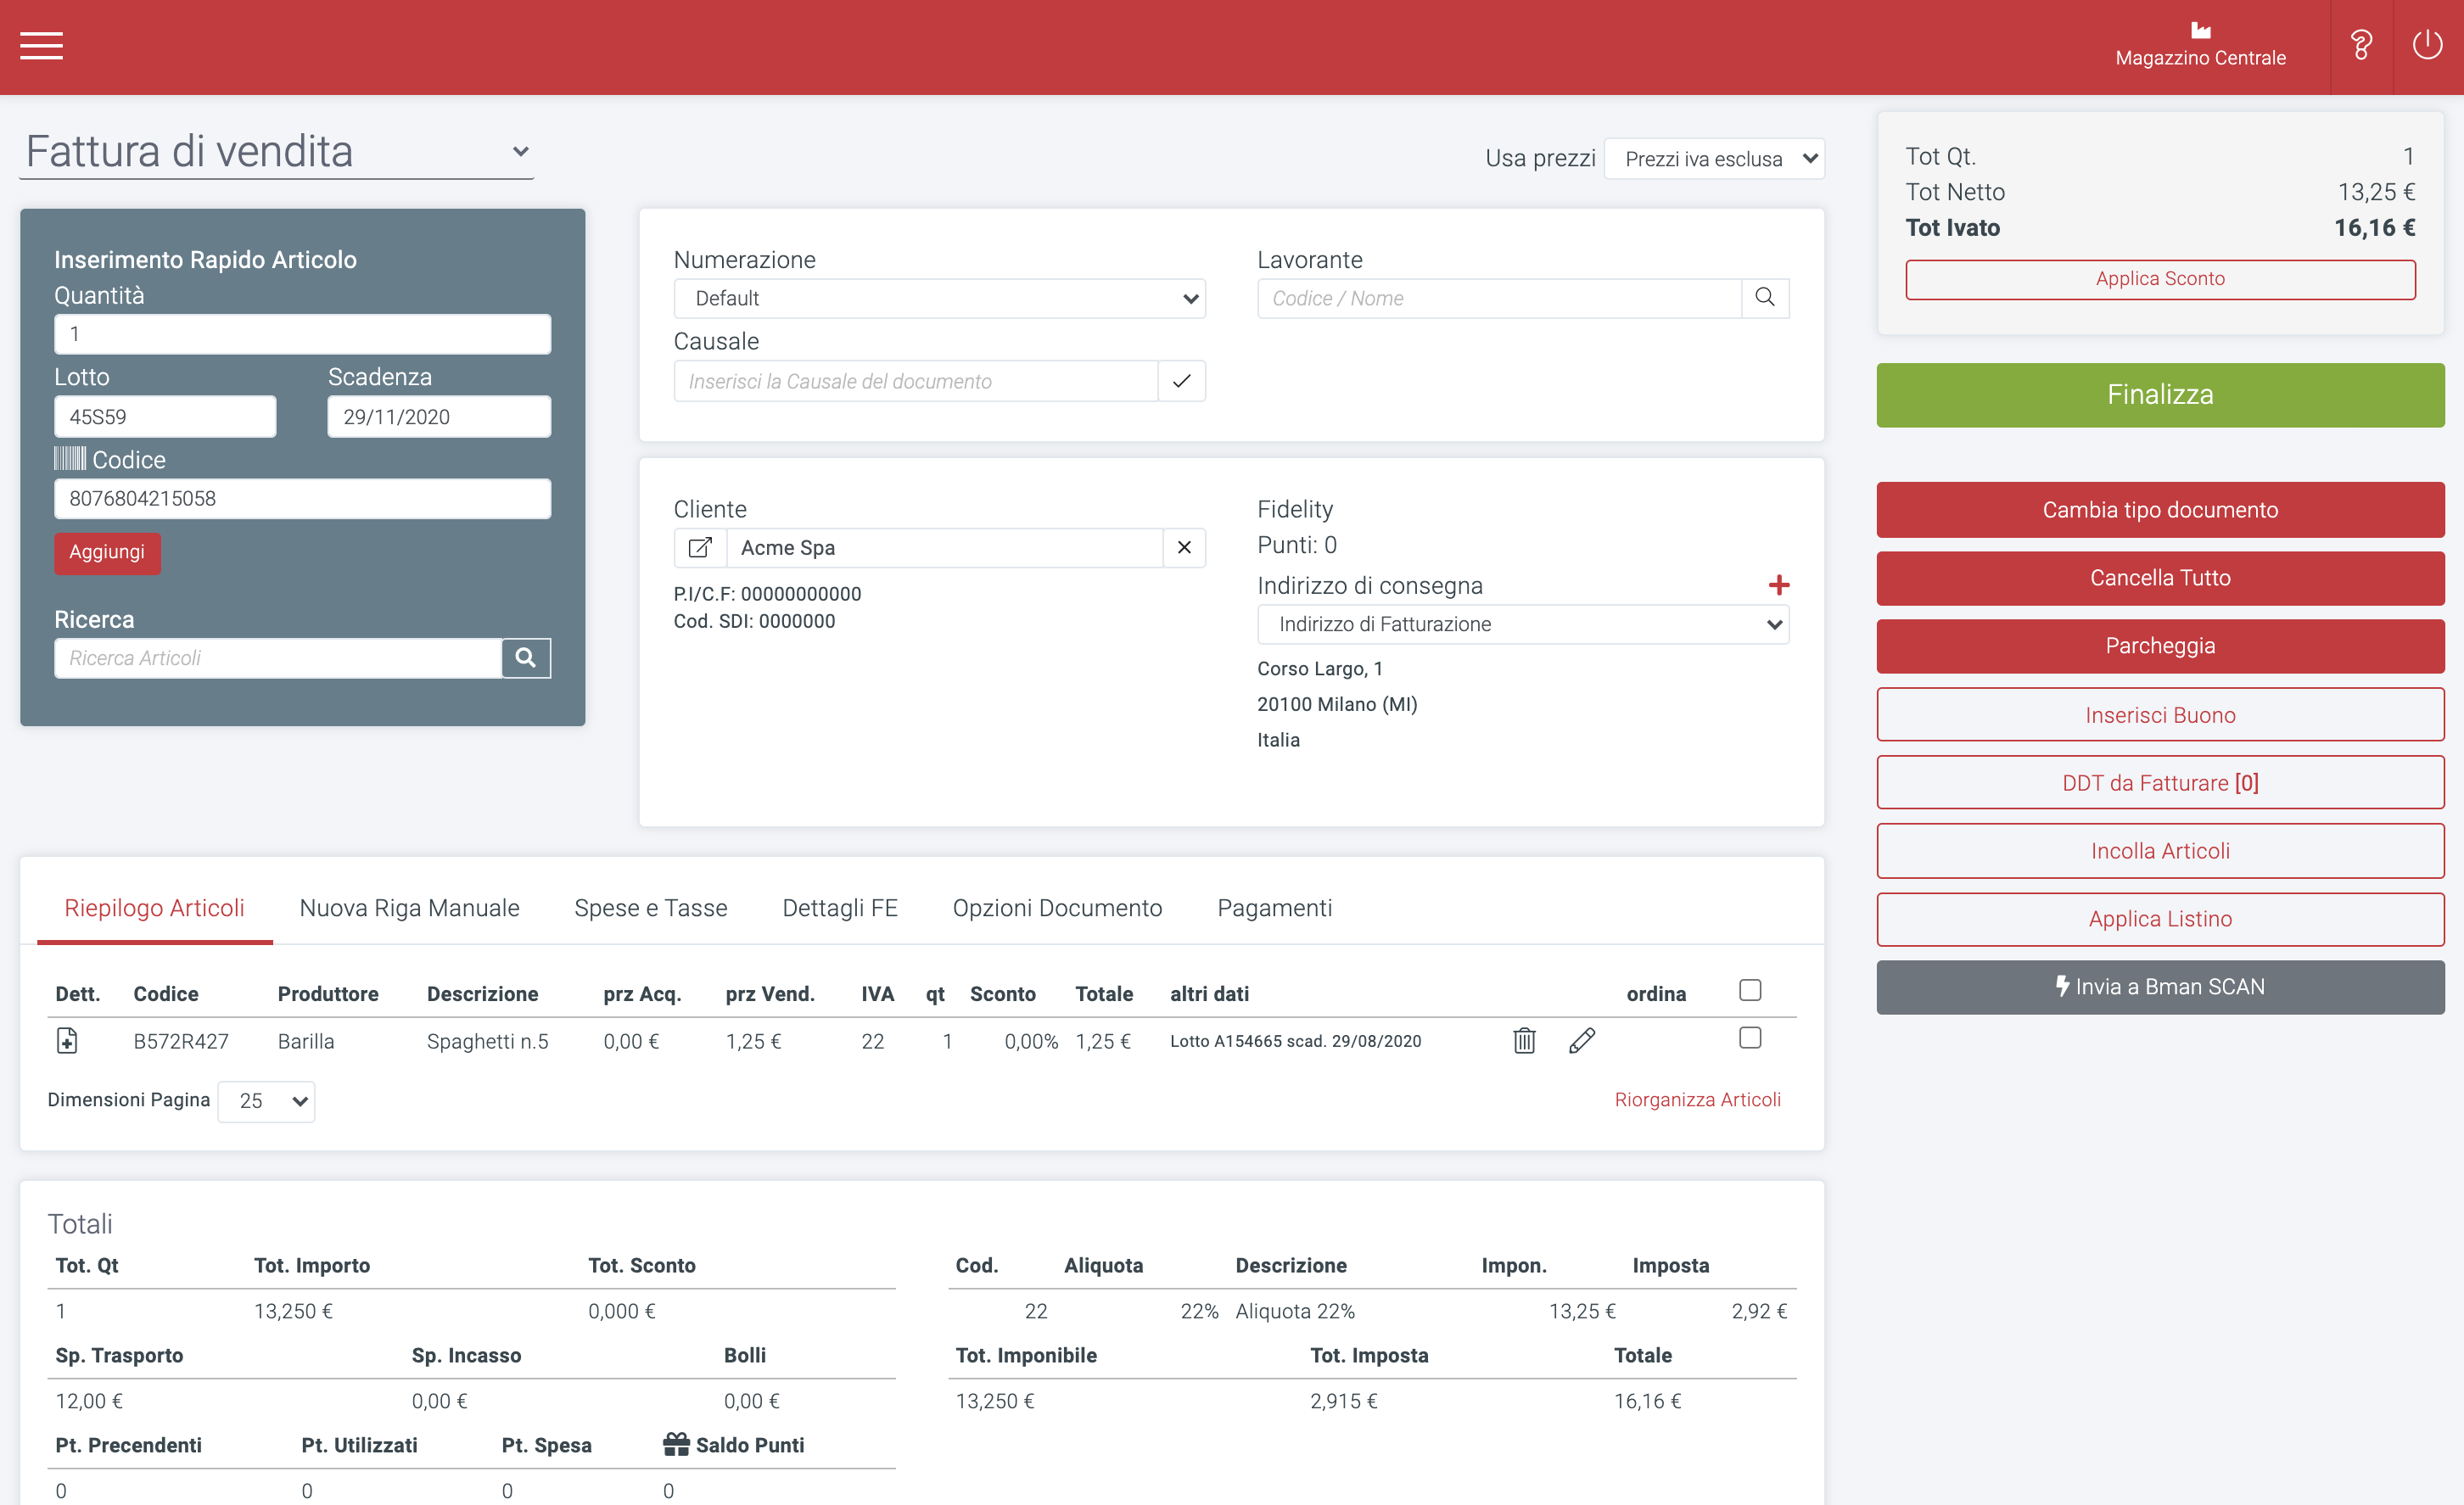Click the Aliquota 22% description cell
The width and height of the screenshot is (2464, 1505).
(1295, 1311)
